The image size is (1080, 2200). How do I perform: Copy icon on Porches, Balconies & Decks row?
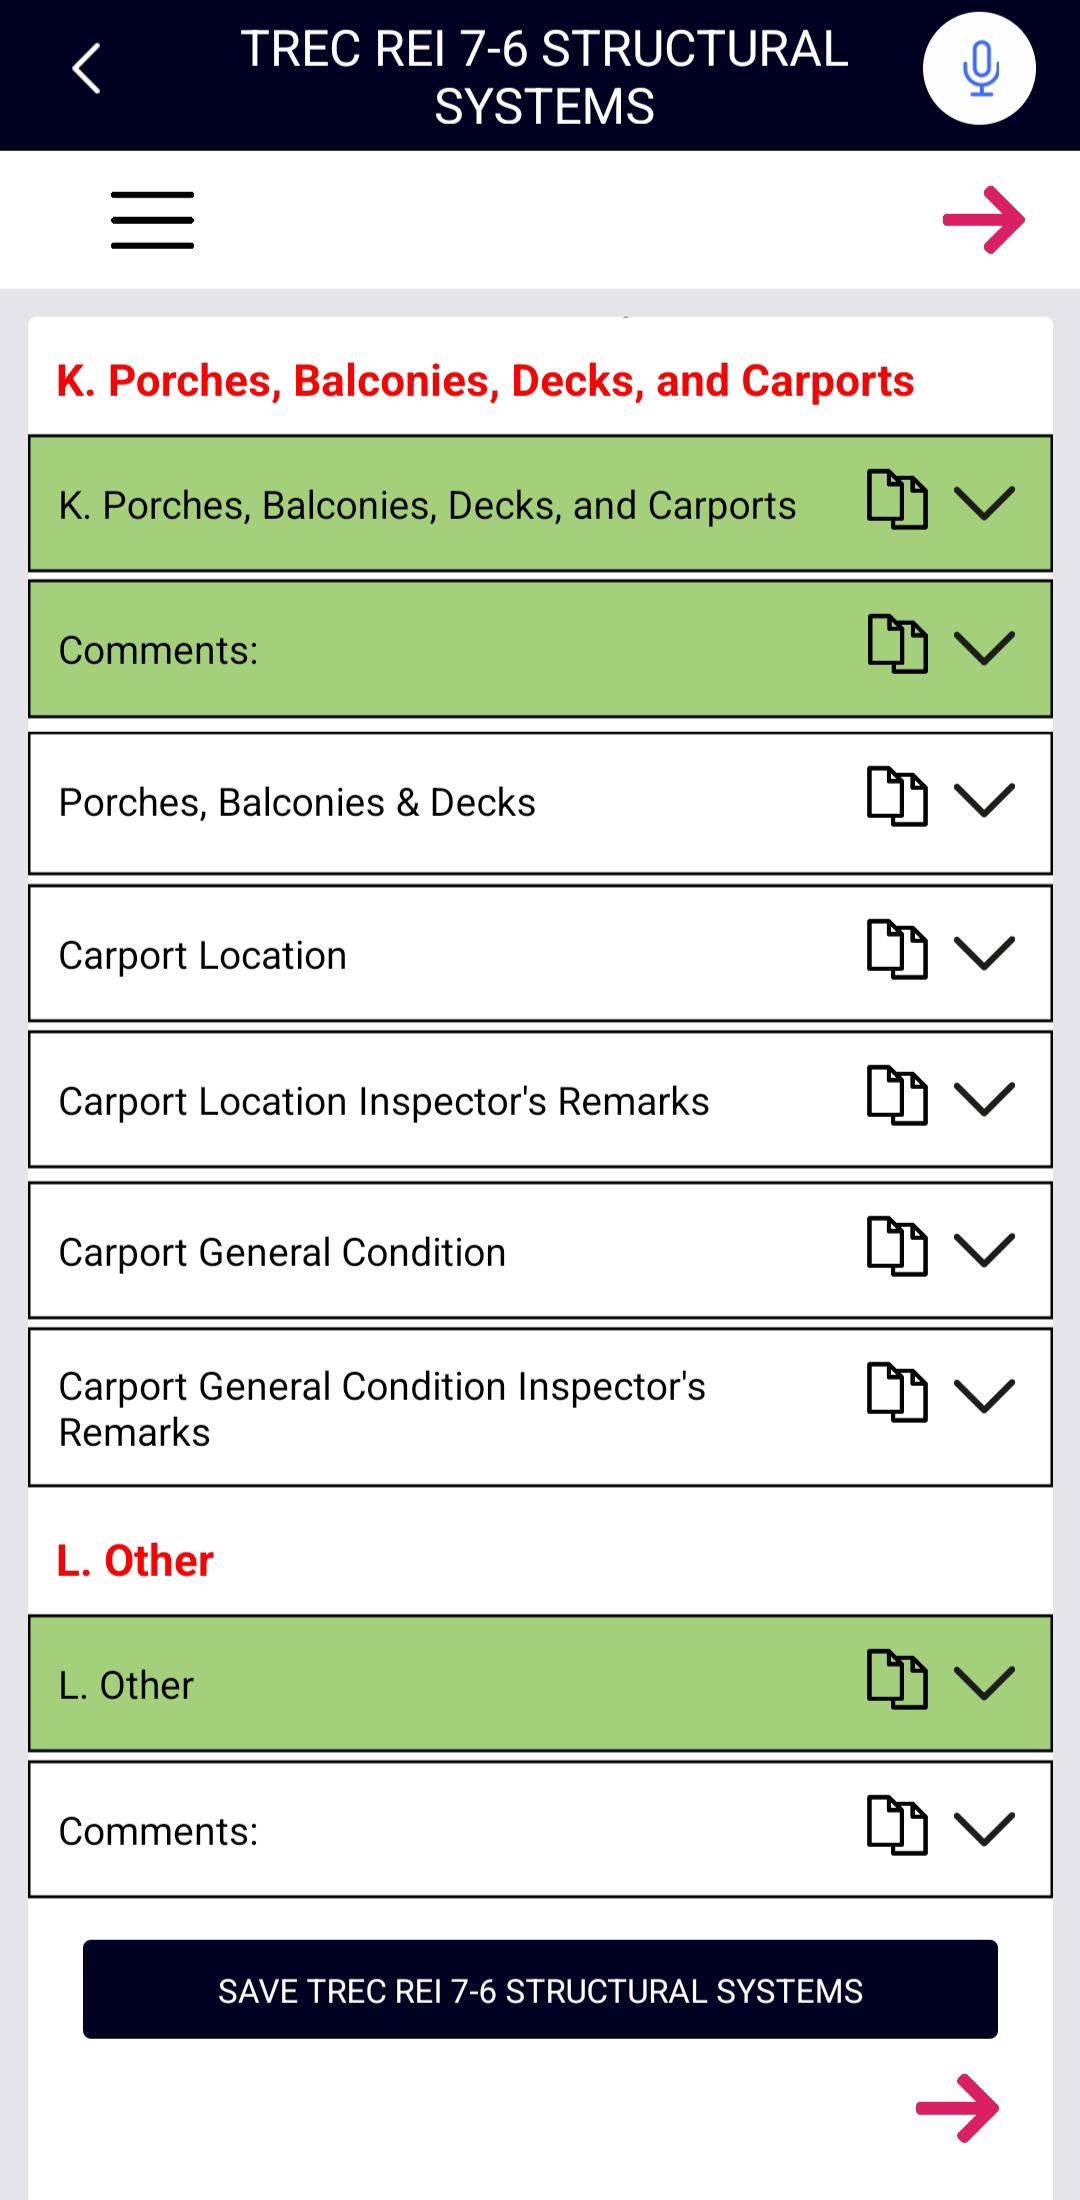tap(896, 797)
